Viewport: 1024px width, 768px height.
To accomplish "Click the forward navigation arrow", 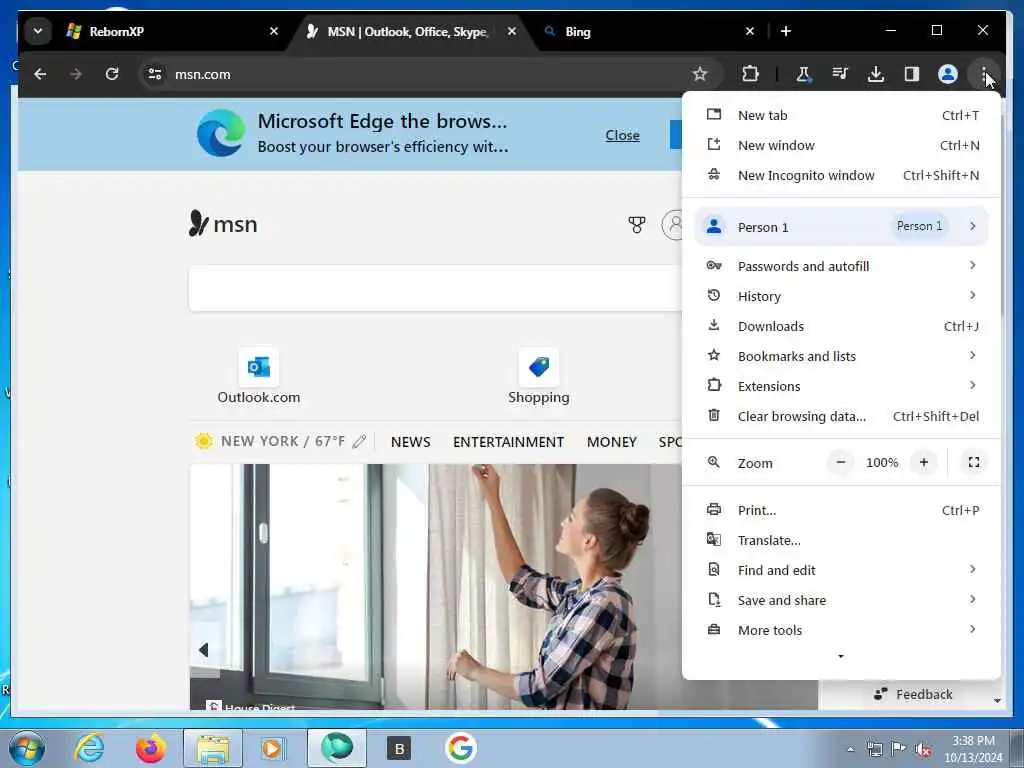I will point(76,74).
